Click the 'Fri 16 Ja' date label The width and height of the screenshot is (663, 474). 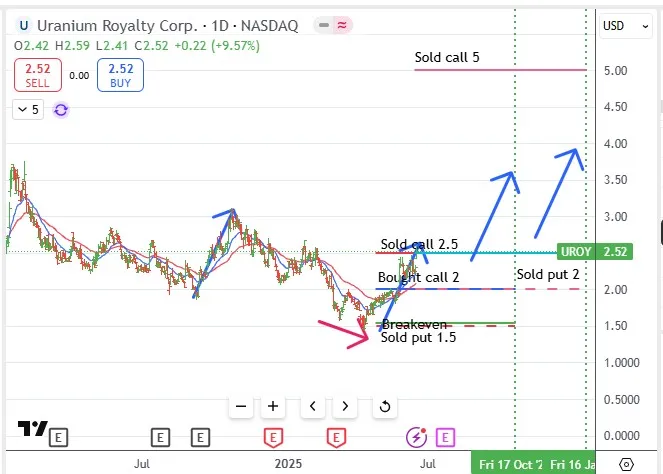[x=572, y=464]
